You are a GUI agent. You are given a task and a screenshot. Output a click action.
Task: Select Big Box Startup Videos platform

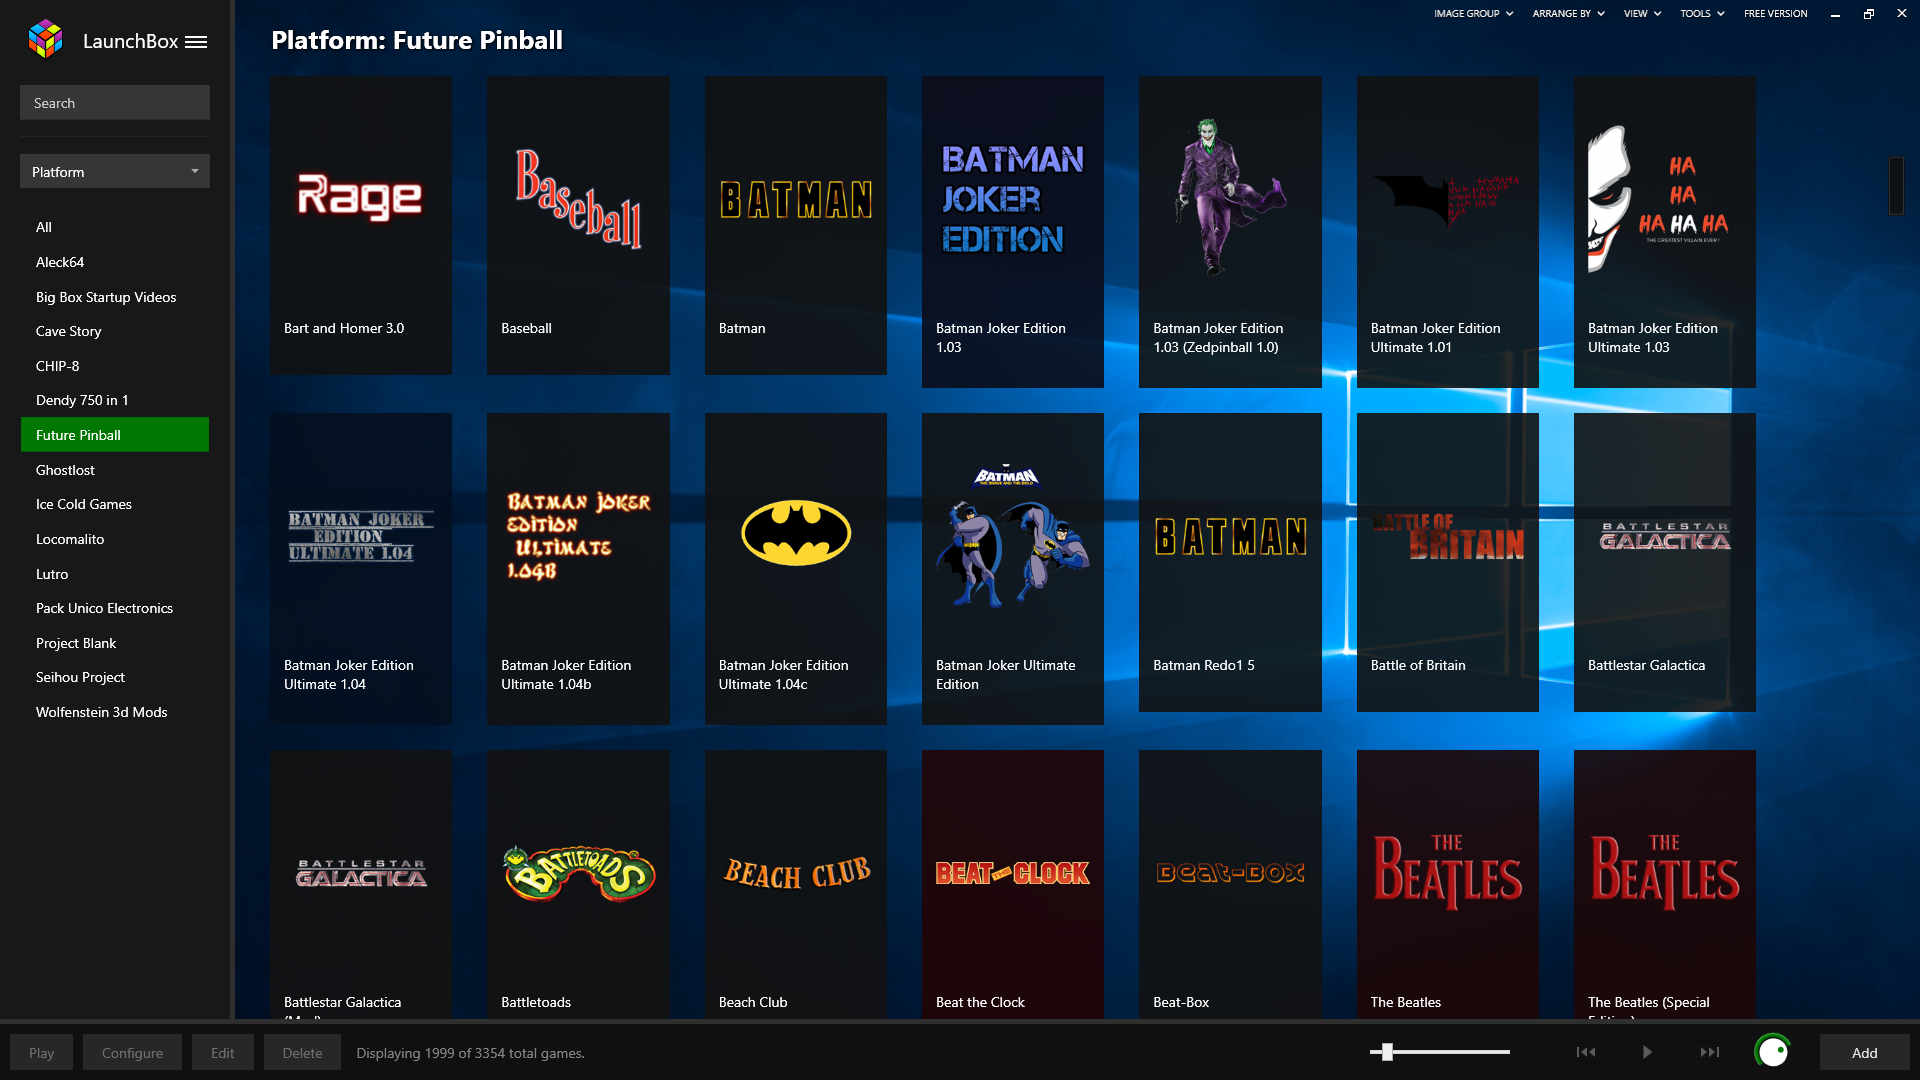[115, 297]
